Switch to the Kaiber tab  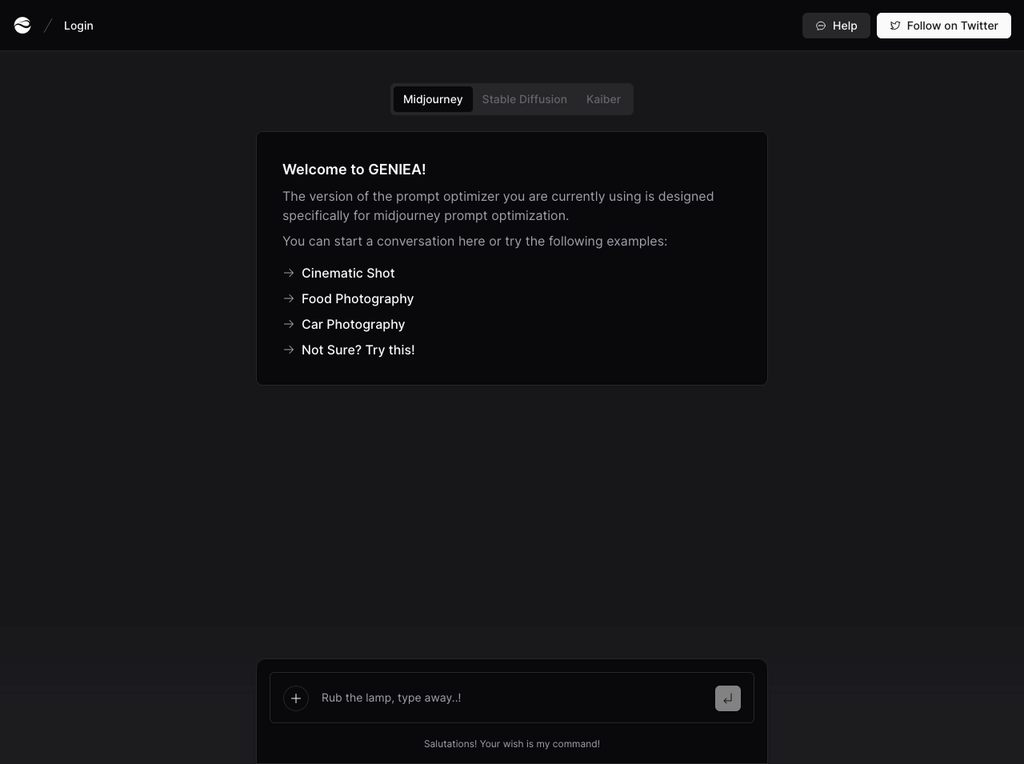point(603,99)
